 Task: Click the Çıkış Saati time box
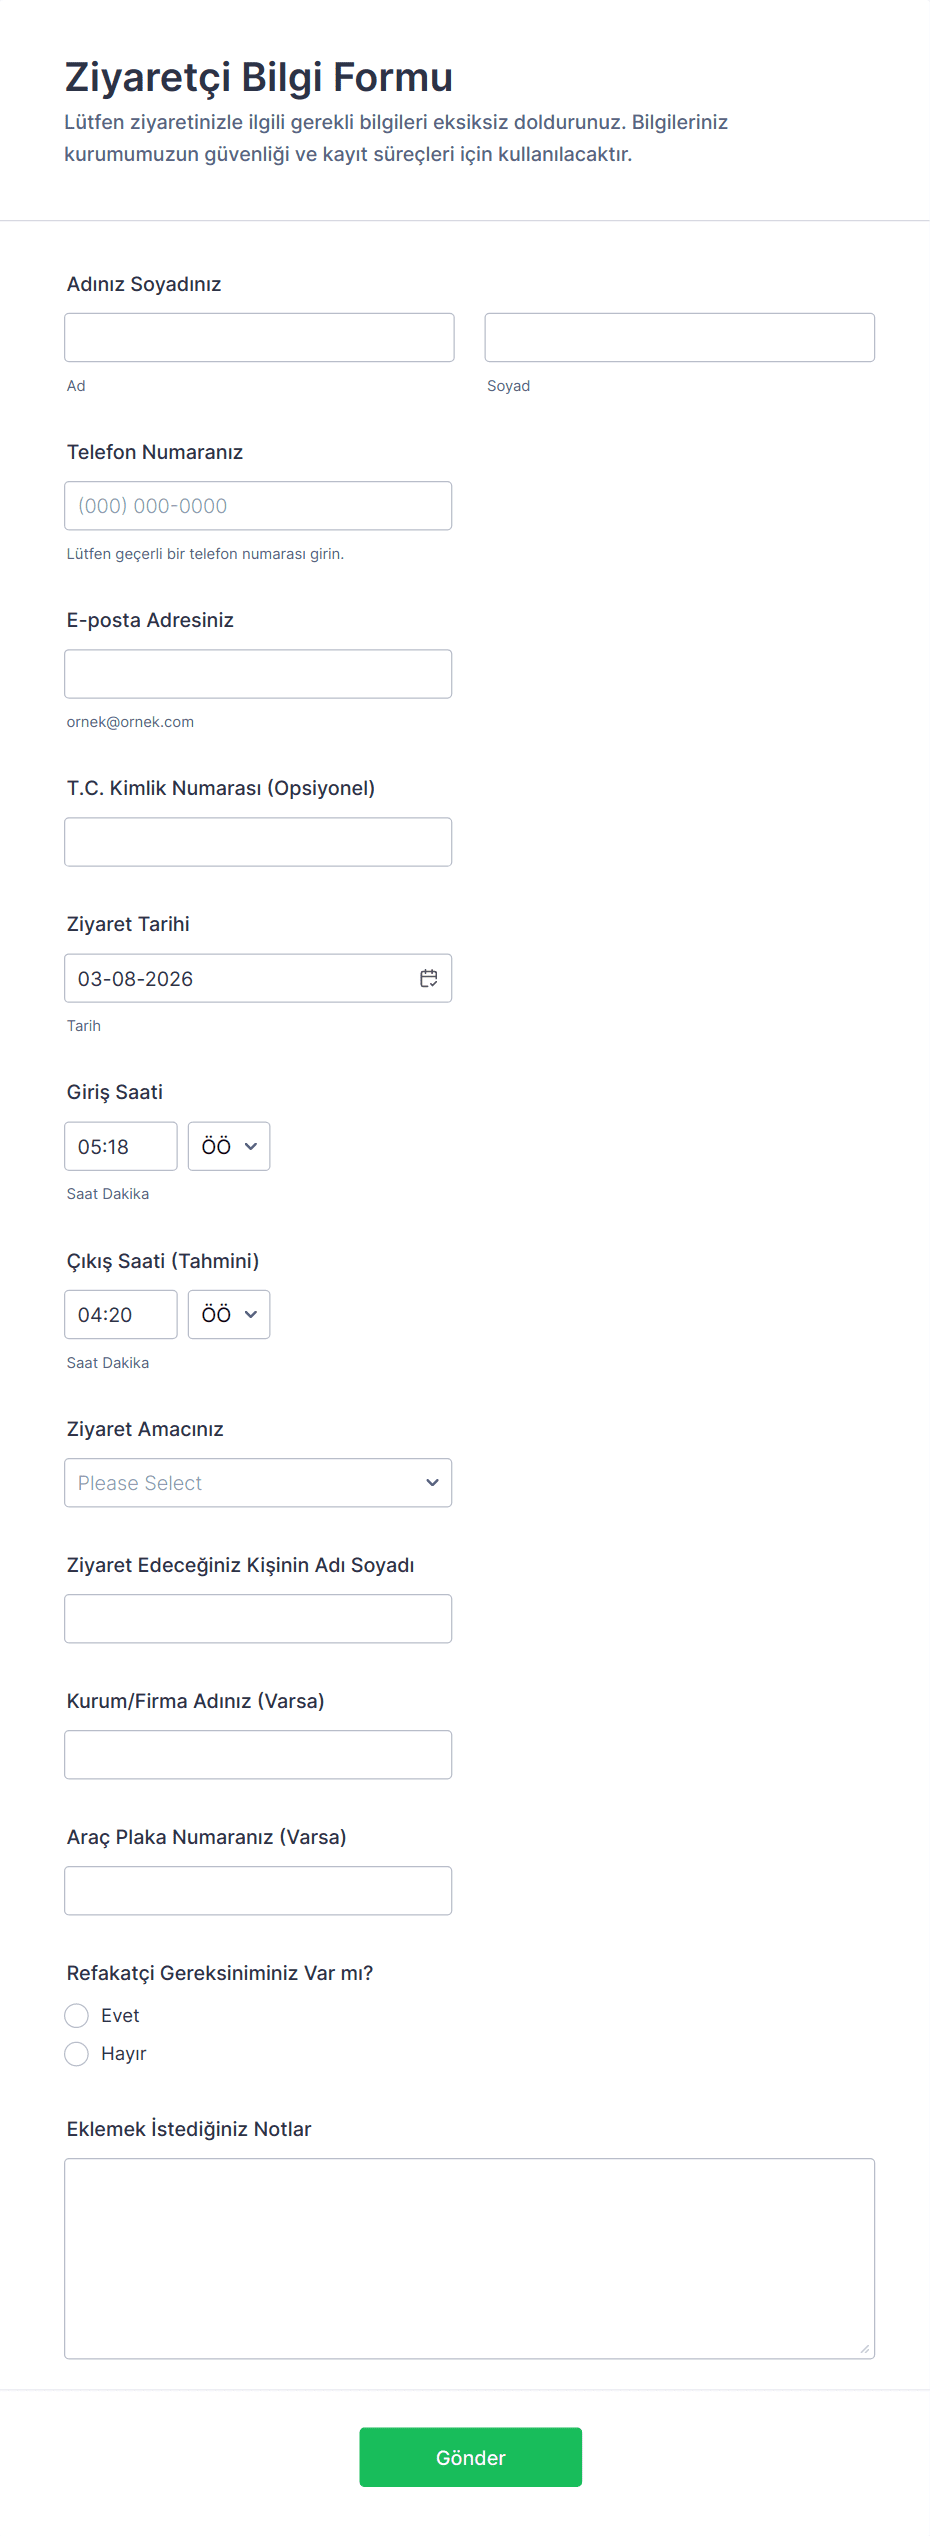[121, 1314]
